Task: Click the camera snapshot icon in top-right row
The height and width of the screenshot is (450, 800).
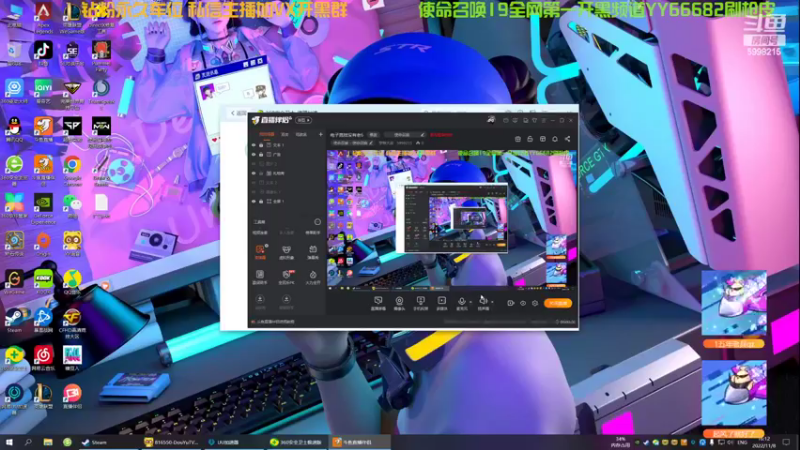Action: point(518,139)
